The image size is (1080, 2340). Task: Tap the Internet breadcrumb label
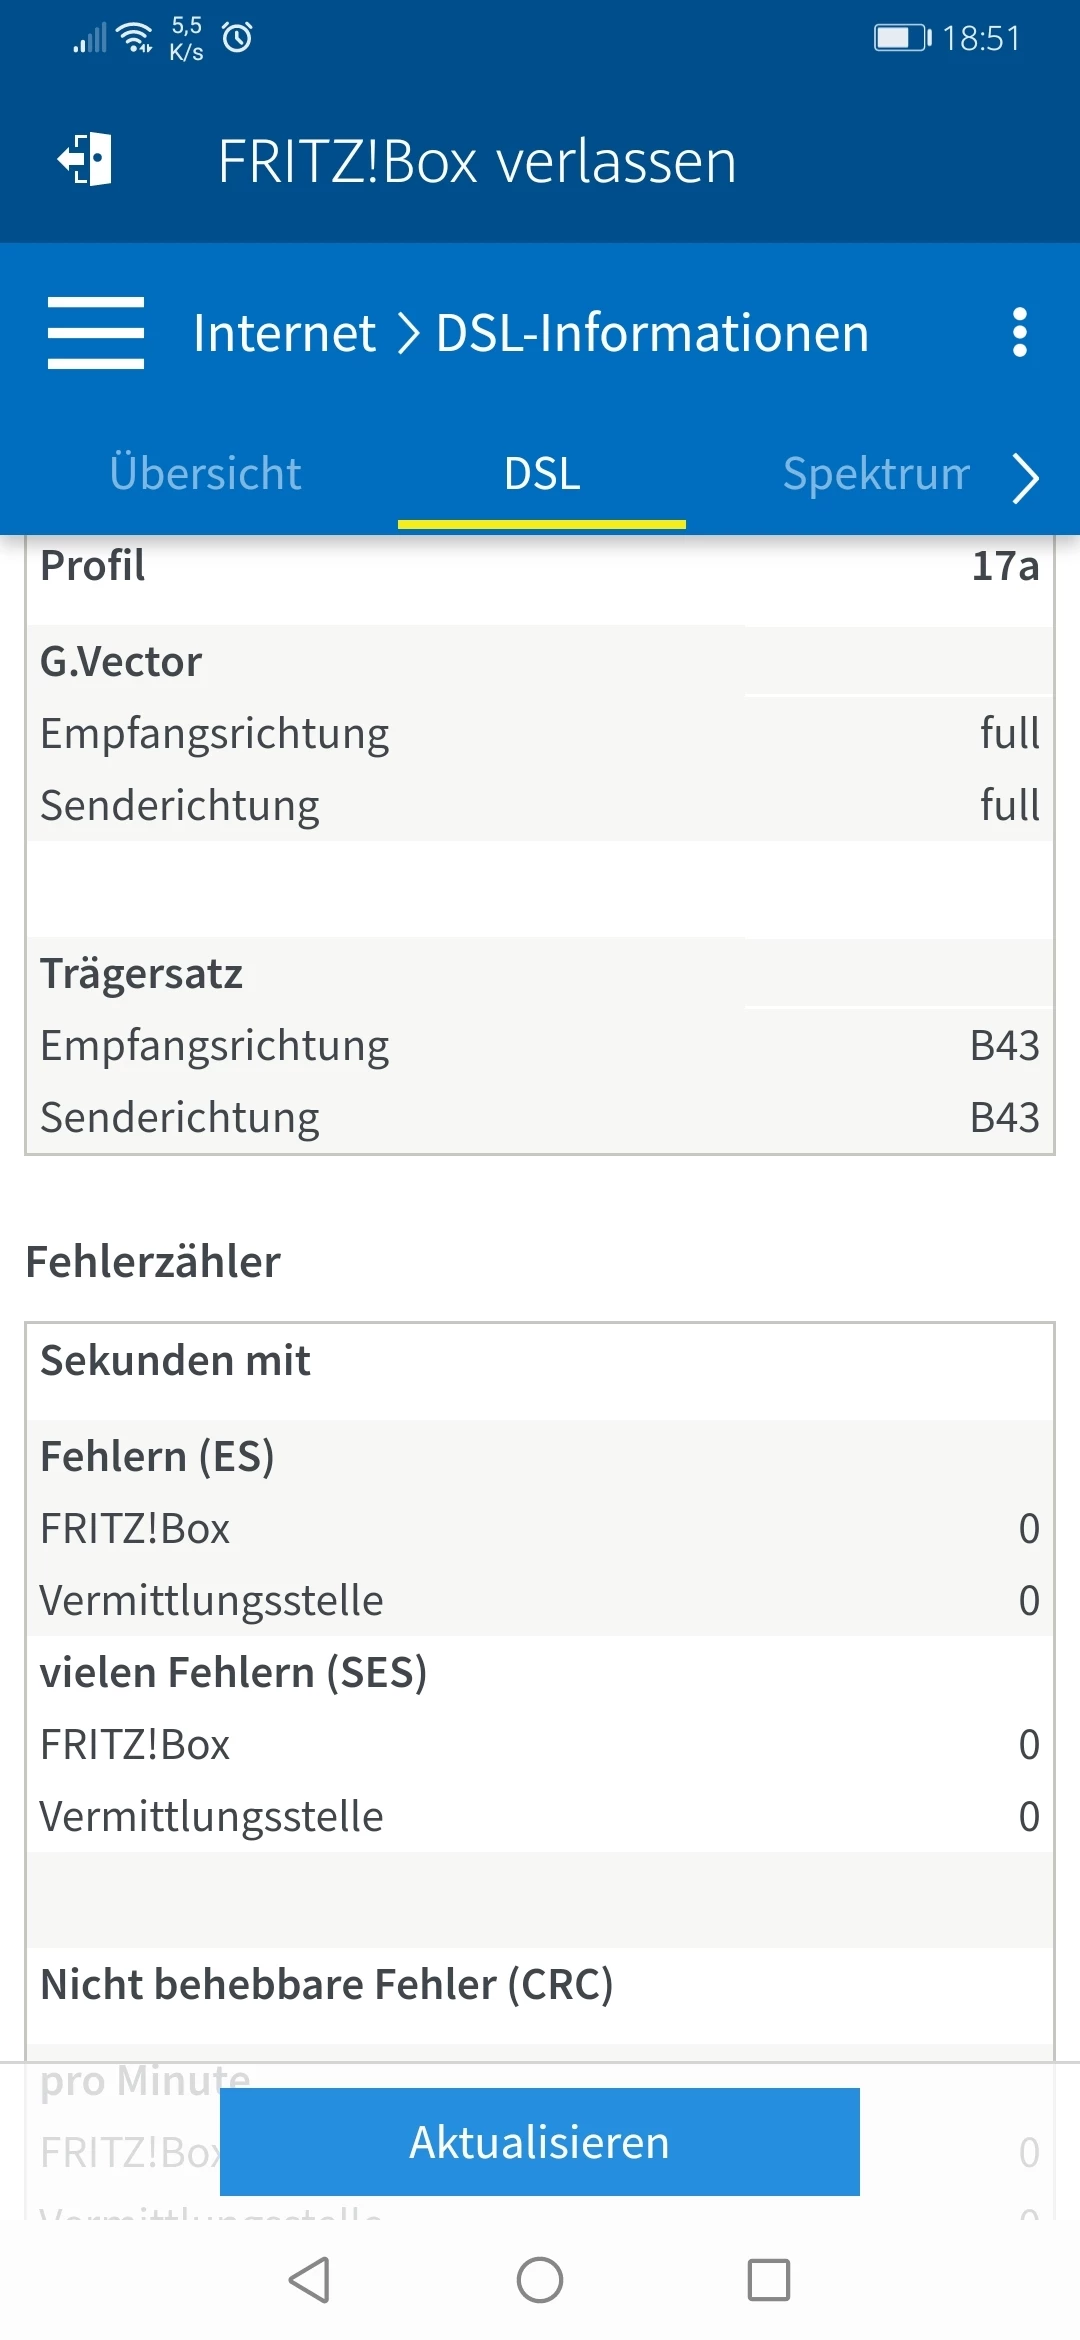tap(284, 333)
